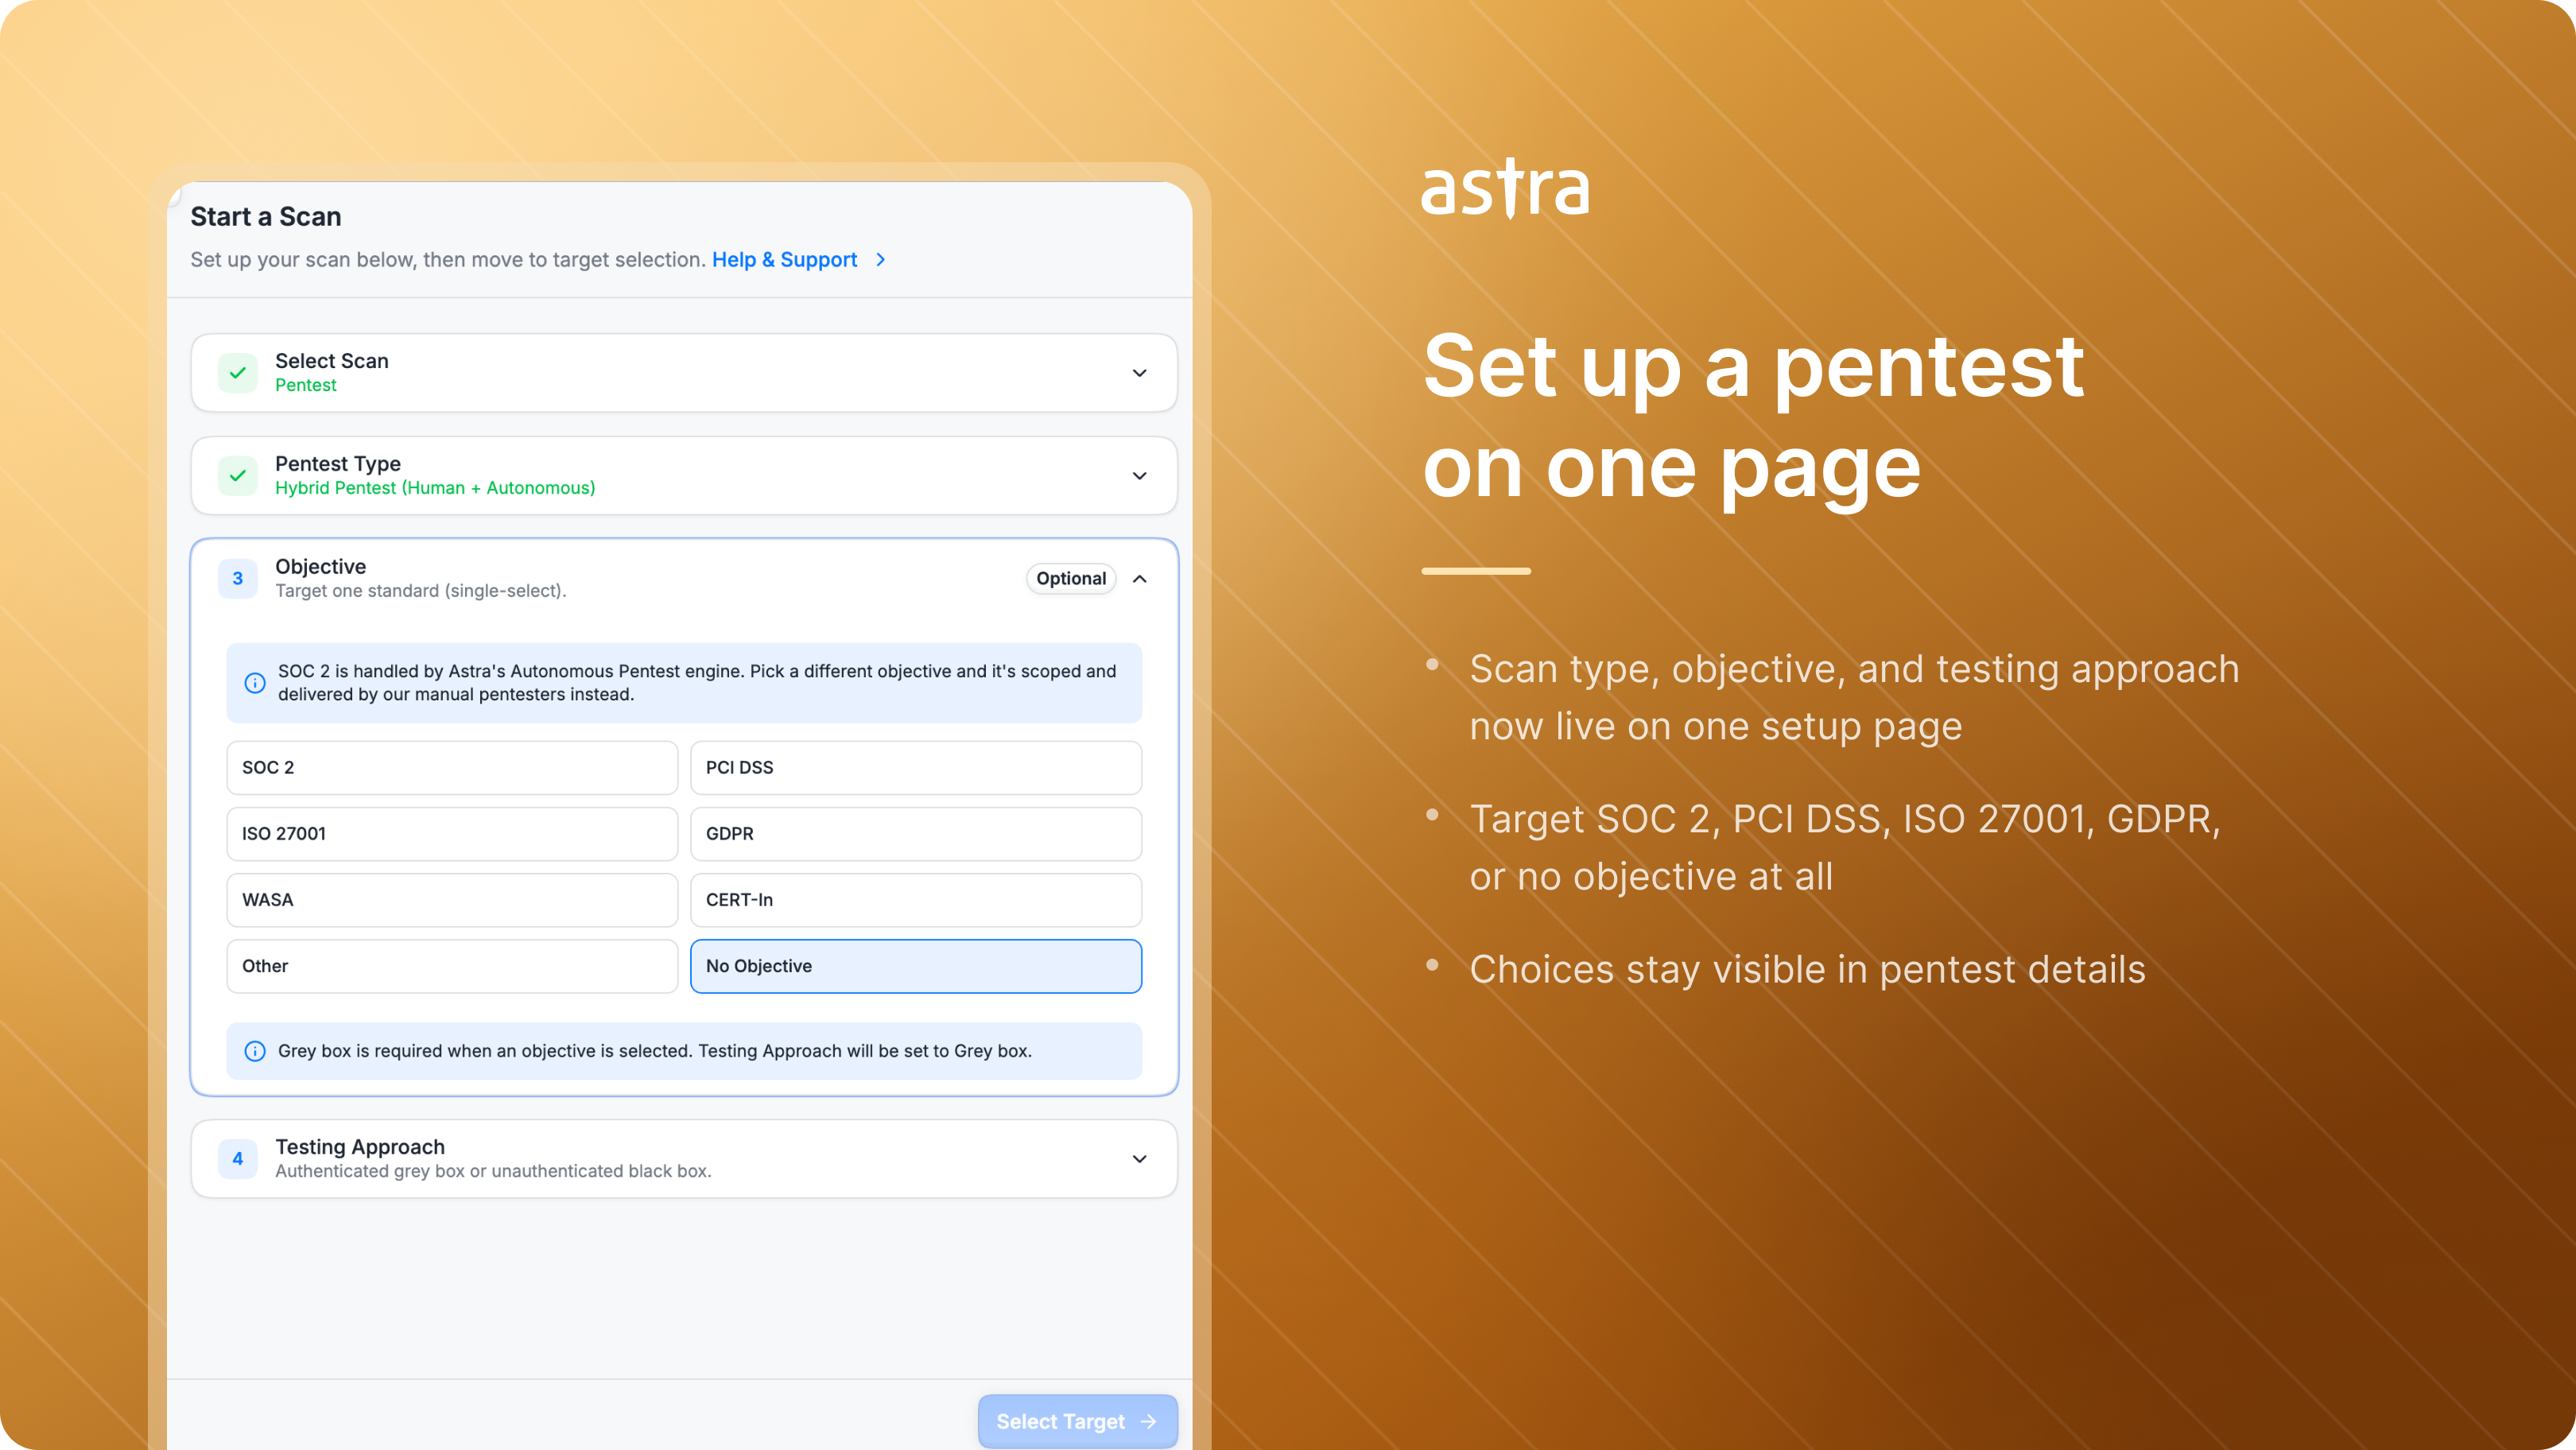Viewport: 2576px width, 1450px height.
Task: Click the 'Target one standard (single-select).' subtitle
Action: [x=421, y=591]
